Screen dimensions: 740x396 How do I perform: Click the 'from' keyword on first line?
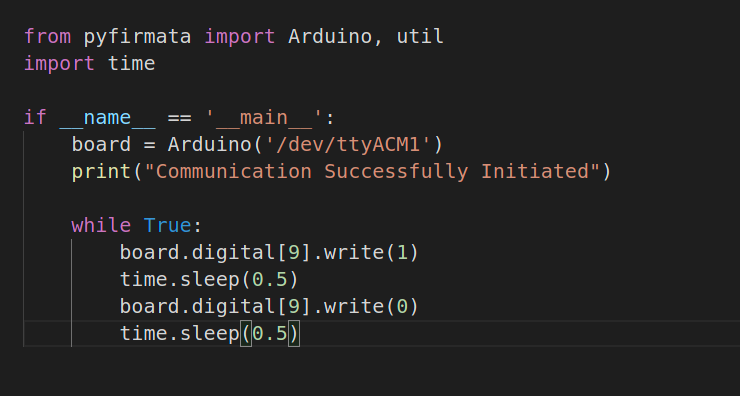pyautogui.click(x=48, y=36)
